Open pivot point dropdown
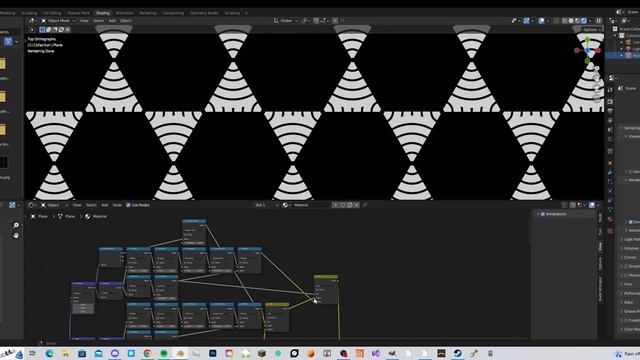The width and height of the screenshot is (640, 360). point(305,21)
